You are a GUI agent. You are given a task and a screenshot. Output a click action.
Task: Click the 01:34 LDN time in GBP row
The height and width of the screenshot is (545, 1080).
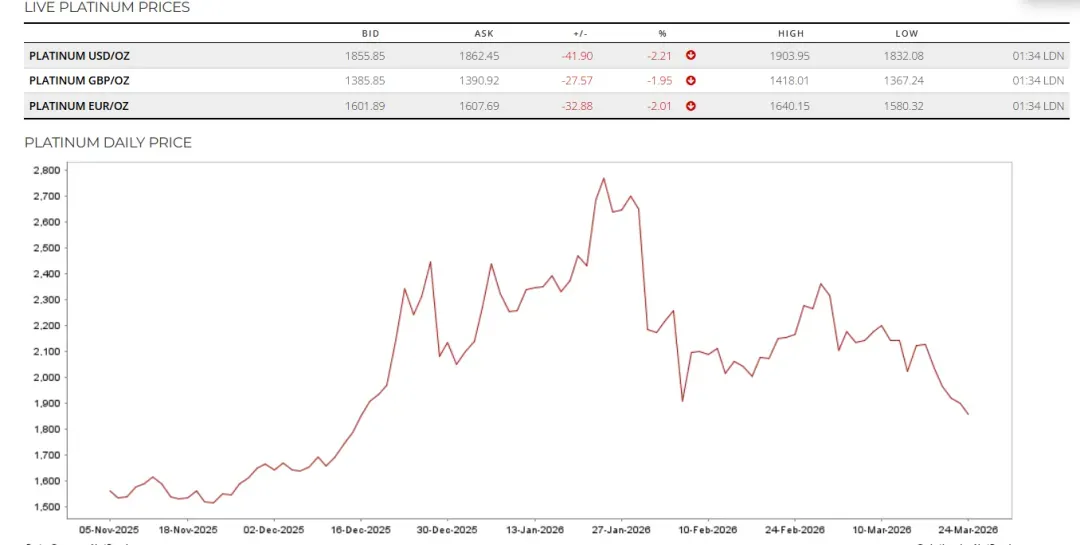click(x=1038, y=81)
